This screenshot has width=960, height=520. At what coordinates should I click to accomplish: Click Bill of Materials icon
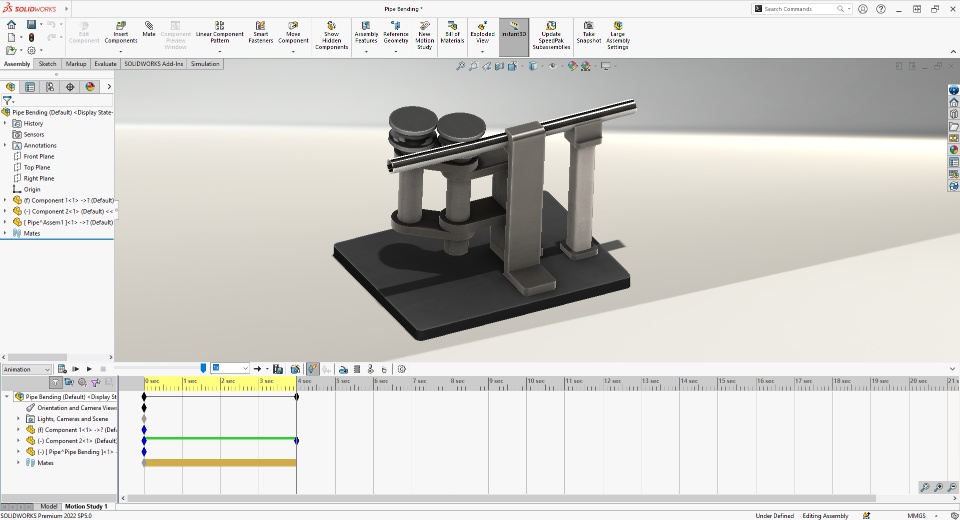pyautogui.click(x=452, y=31)
